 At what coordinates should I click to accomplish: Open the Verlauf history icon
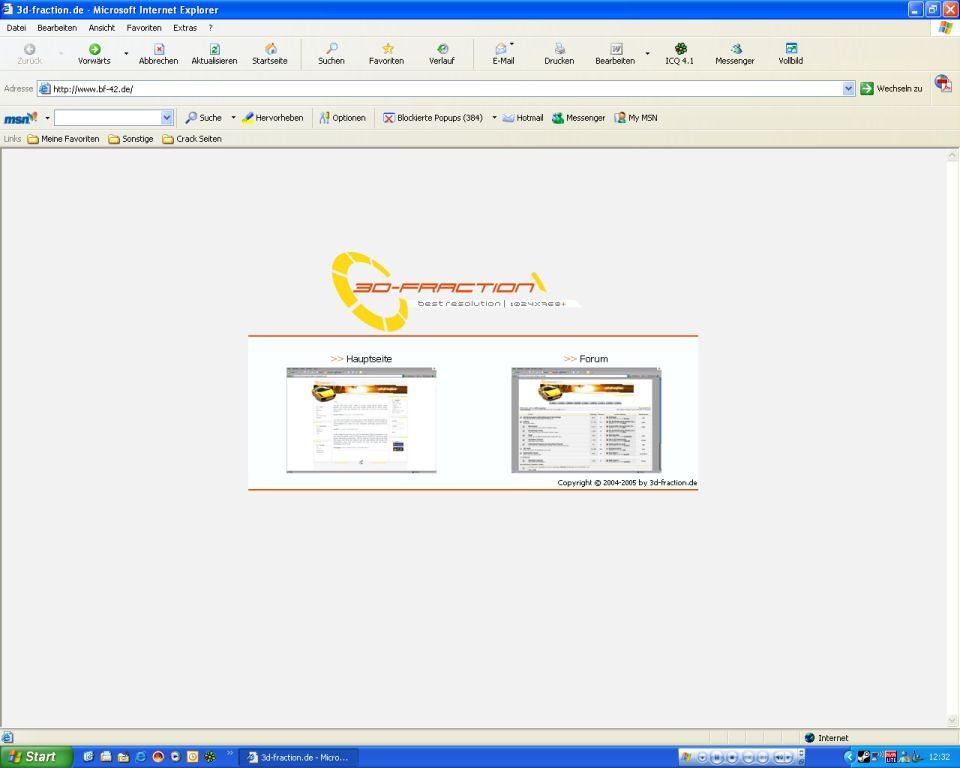tap(442, 49)
